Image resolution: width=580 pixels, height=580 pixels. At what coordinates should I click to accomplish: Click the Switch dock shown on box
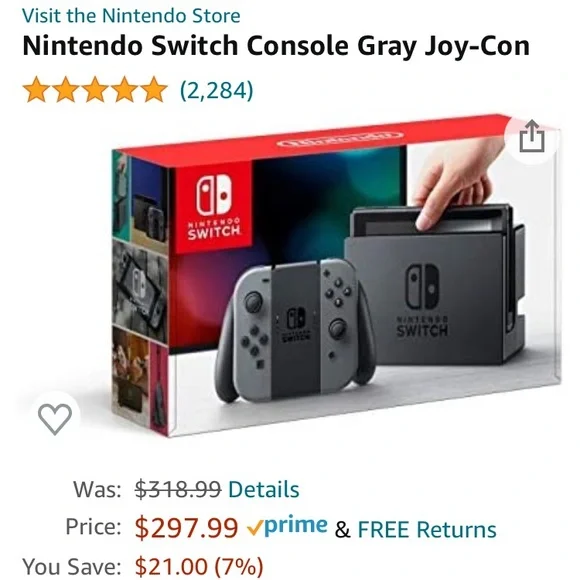(434, 284)
